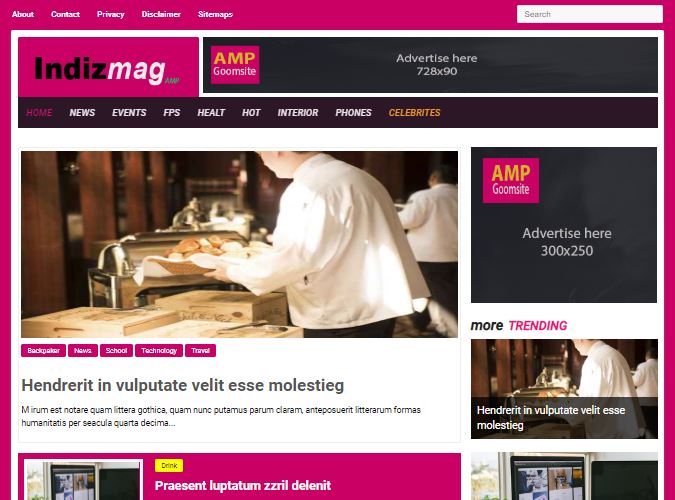The image size is (675, 500).
Task: Open the Contact page link
Action: pyautogui.click(x=65, y=14)
